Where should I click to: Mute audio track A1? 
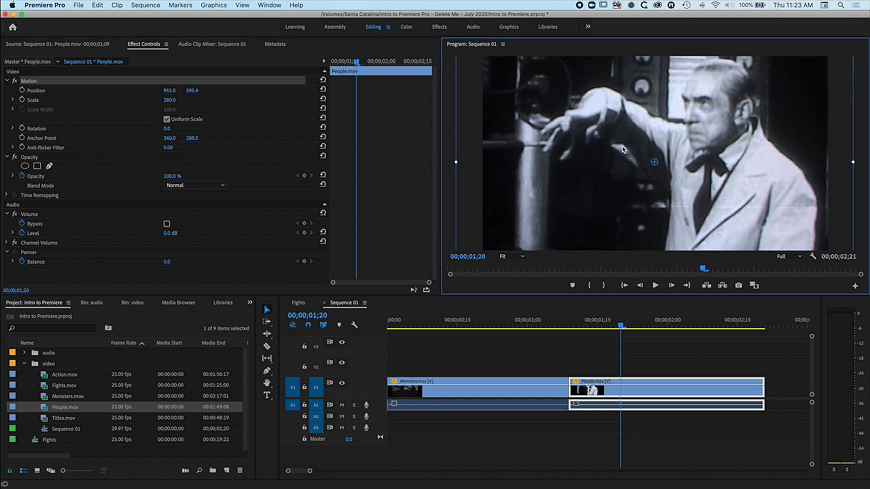coord(342,405)
